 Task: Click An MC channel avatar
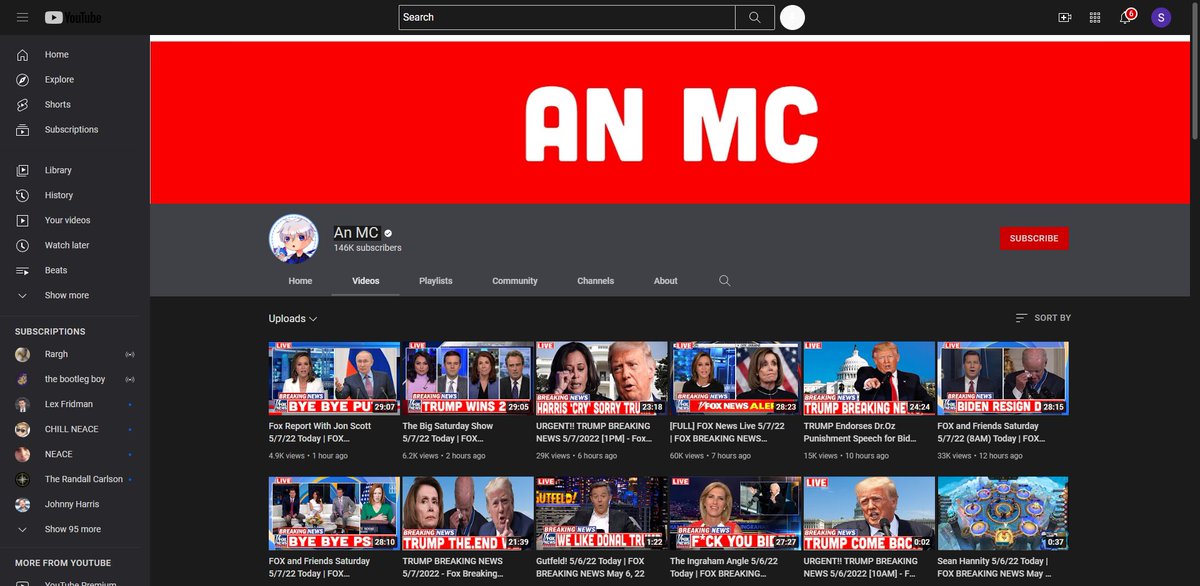coord(293,238)
